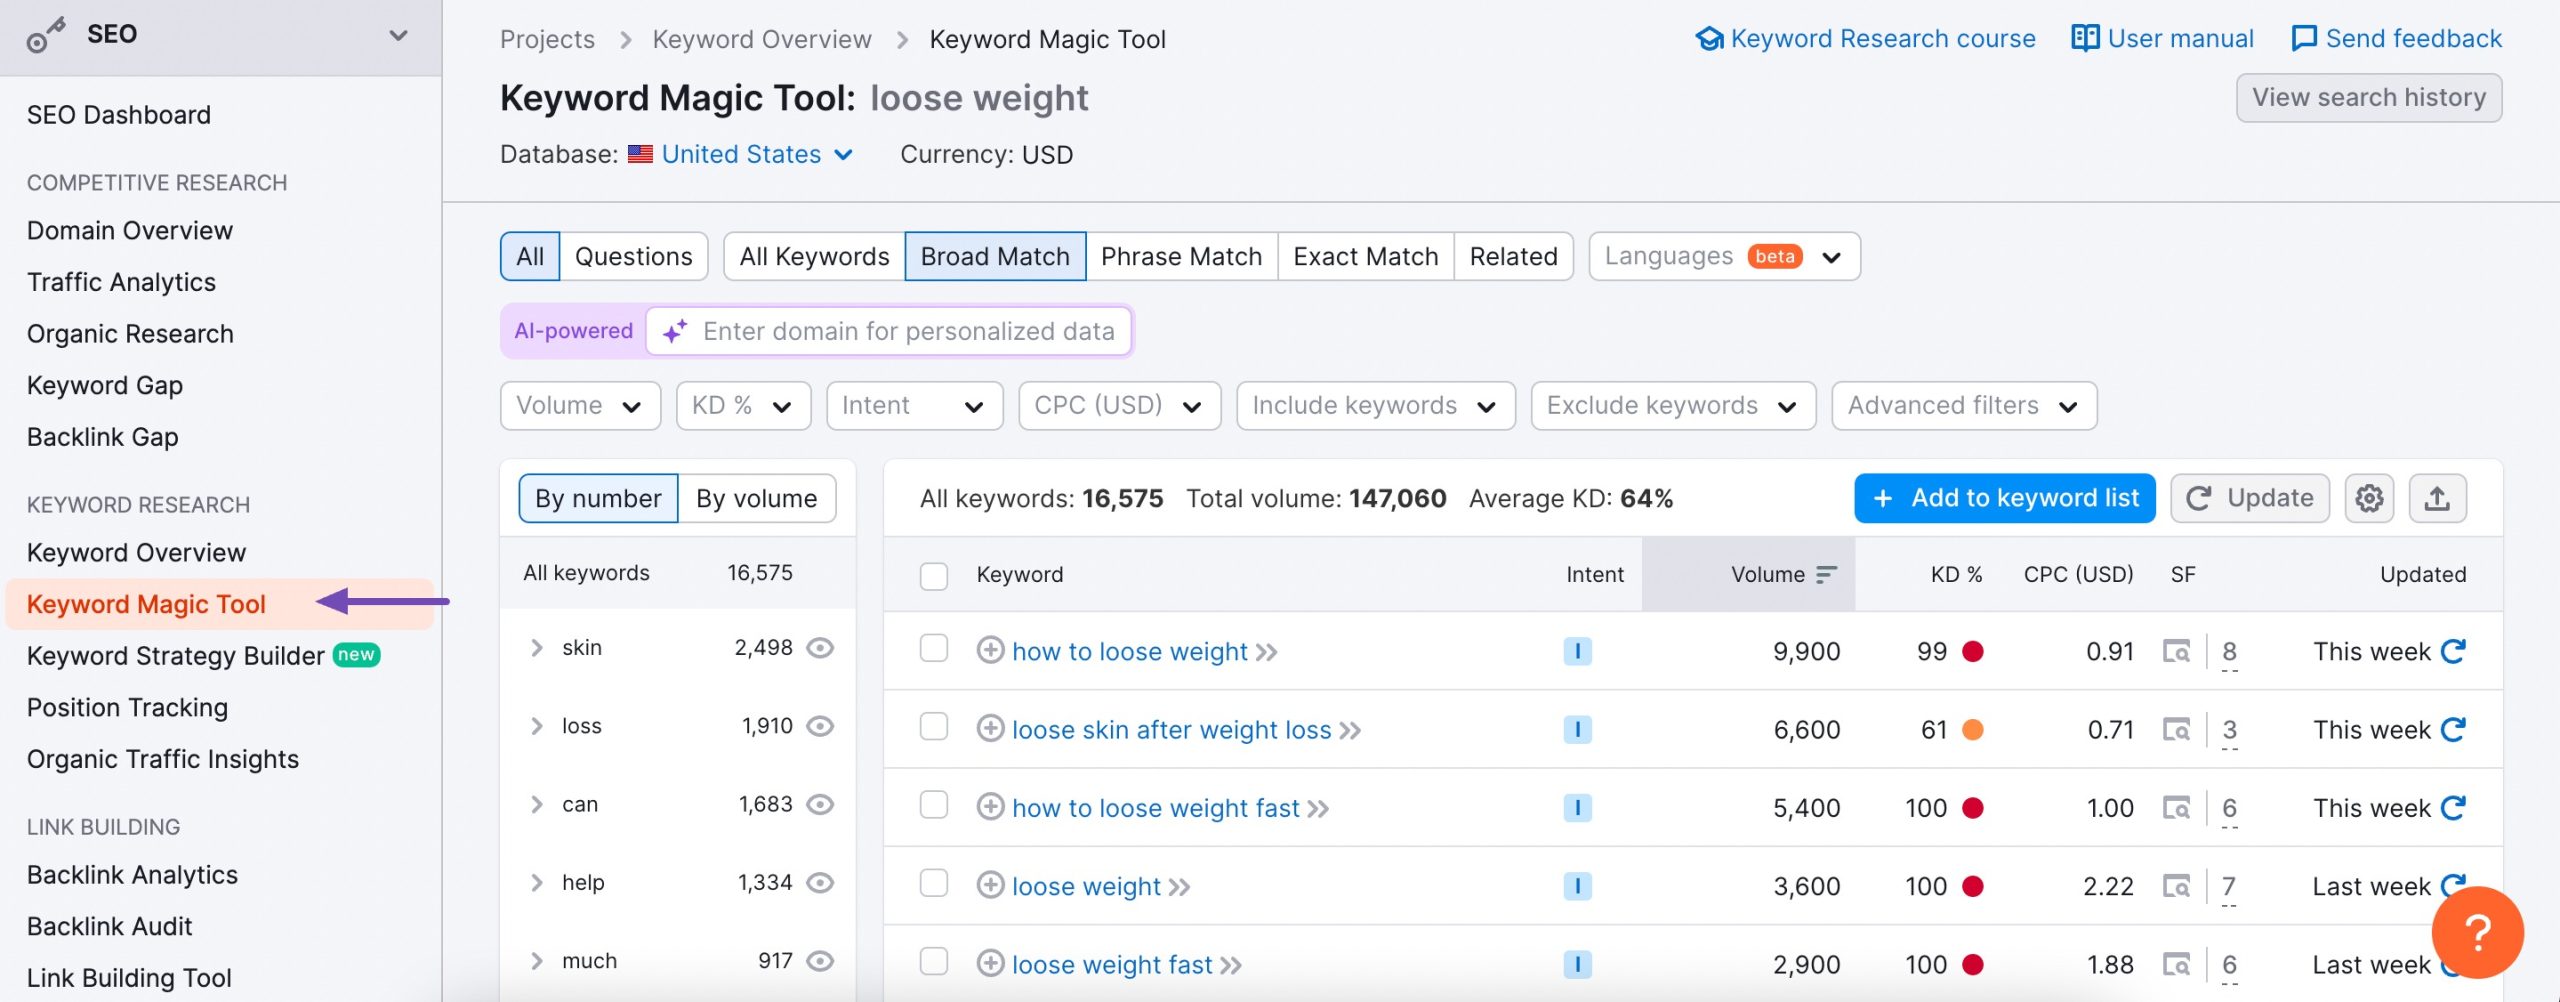Add 'loose skin after weight loss' plus icon
This screenshot has width=2560, height=1002.
point(990,728)
